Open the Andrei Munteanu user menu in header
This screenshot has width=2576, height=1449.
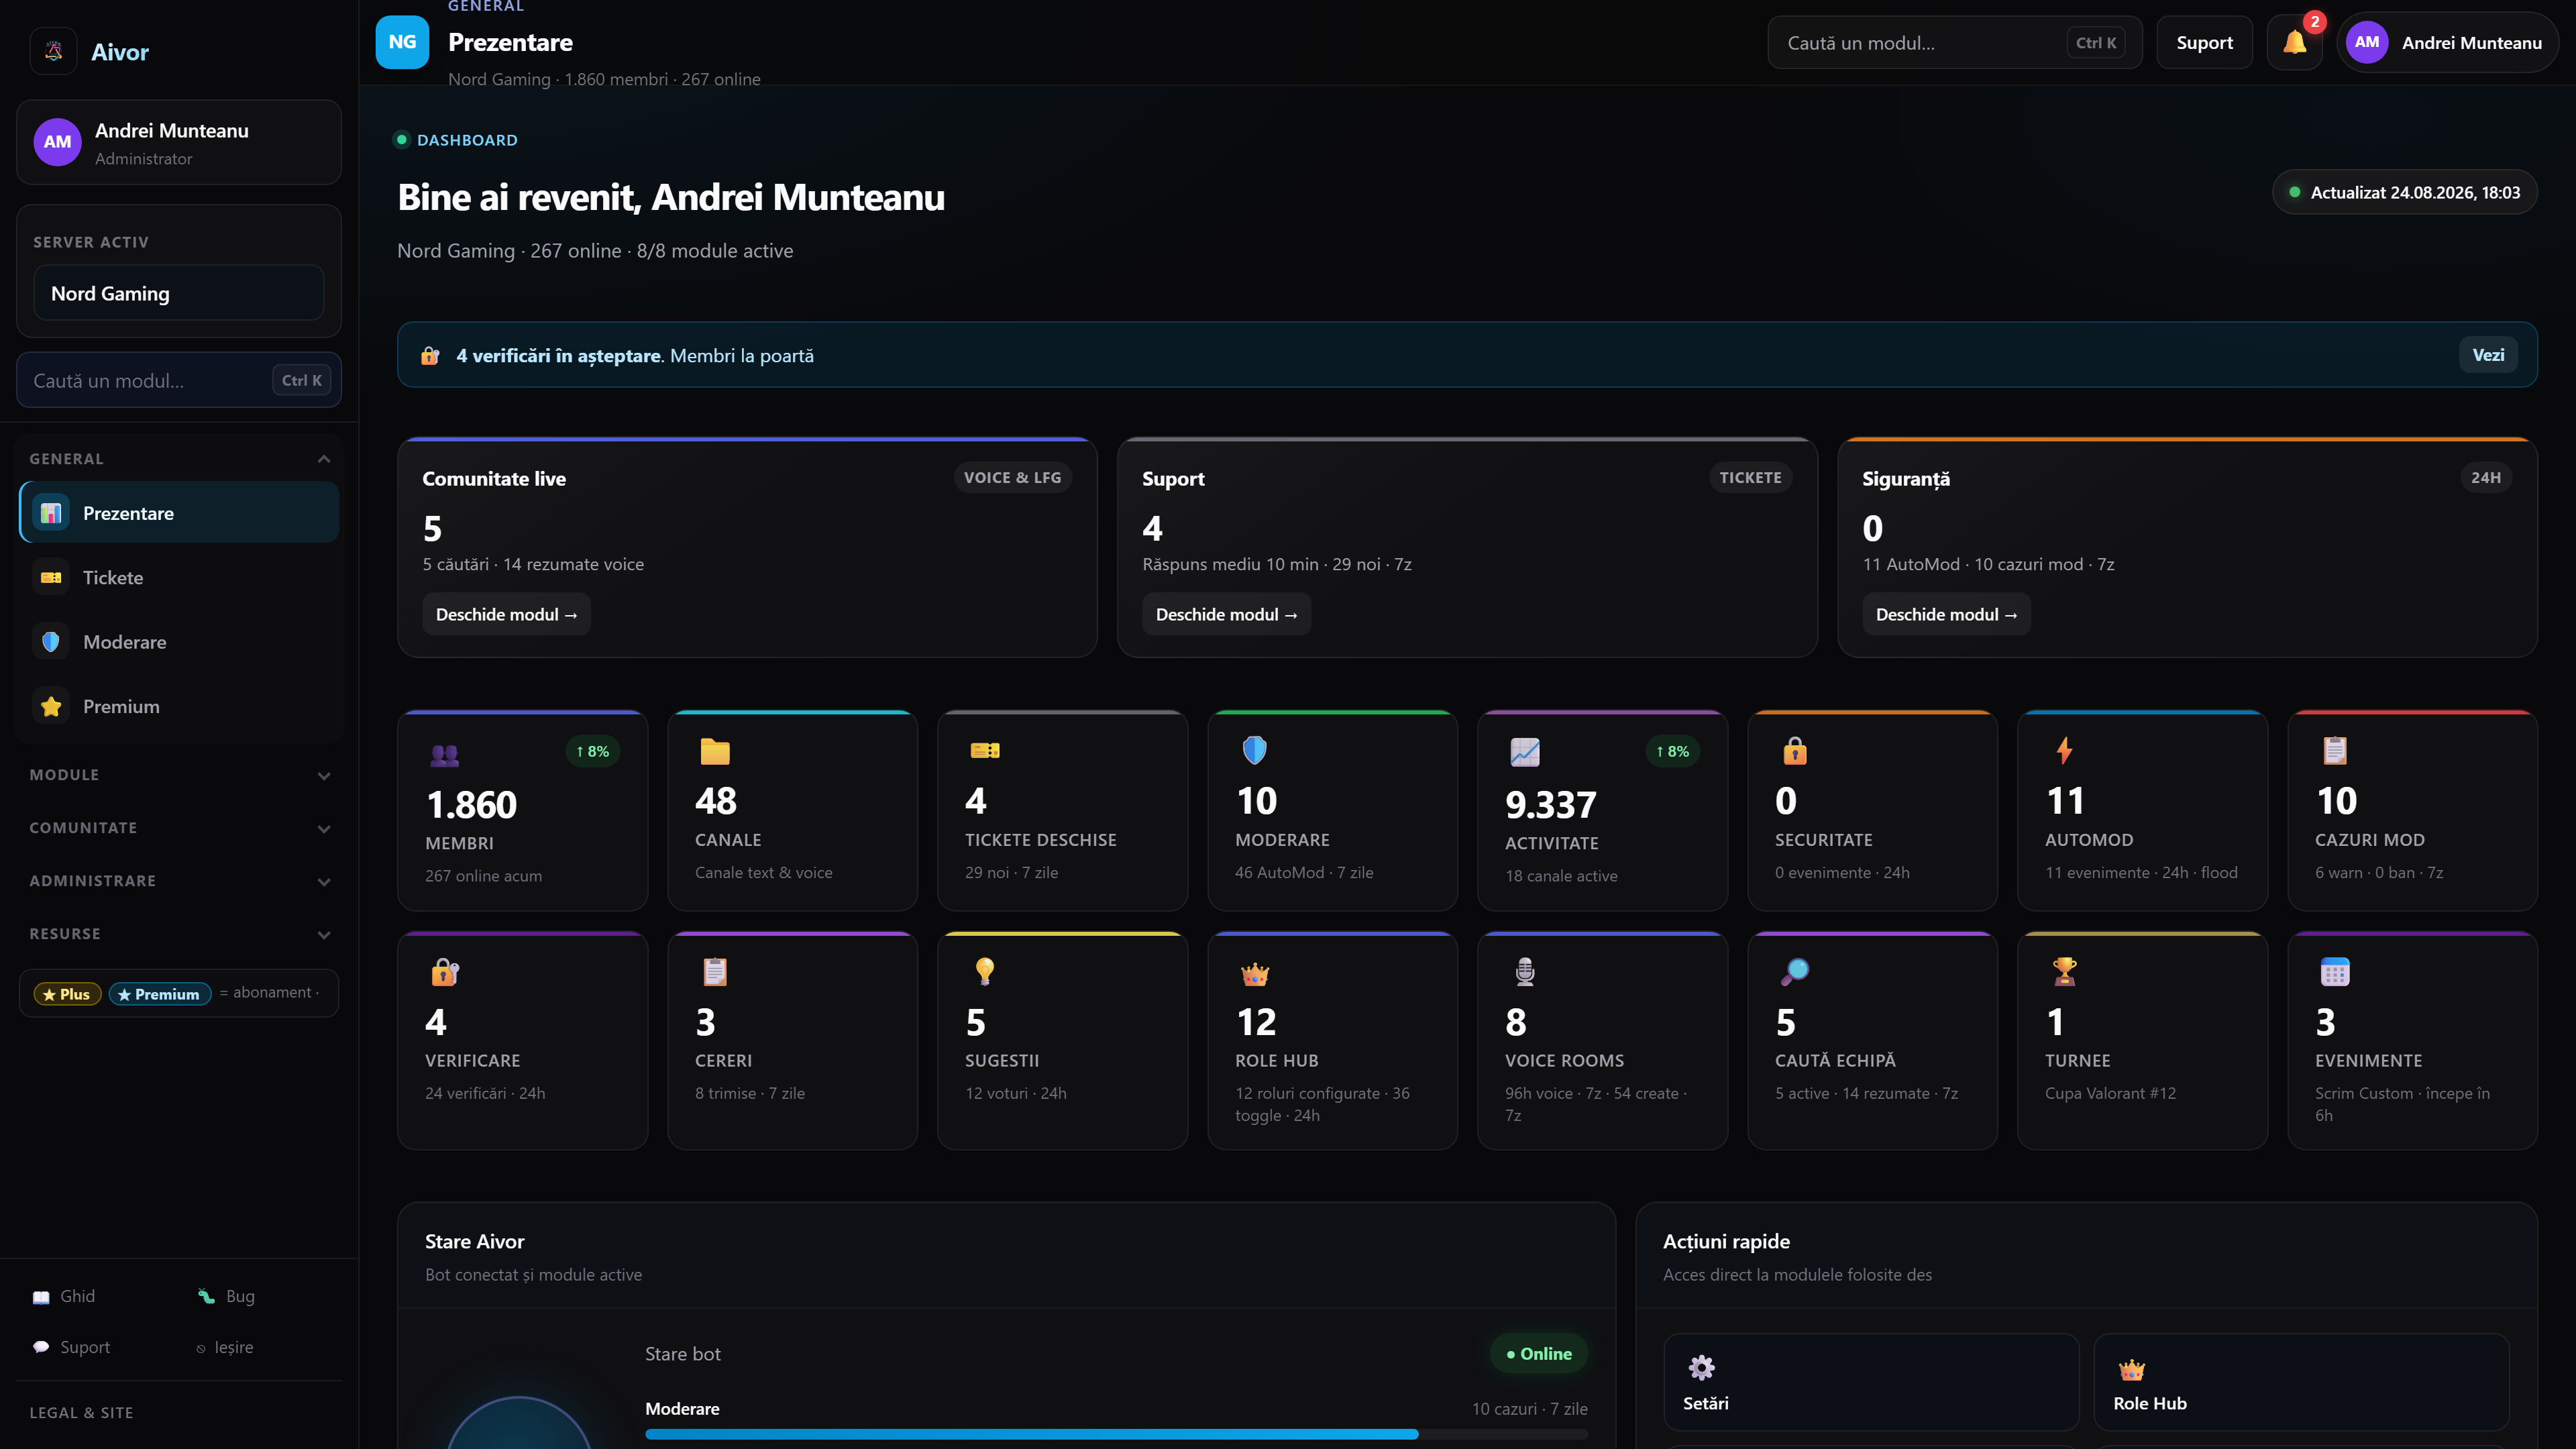pos(2447,42)
